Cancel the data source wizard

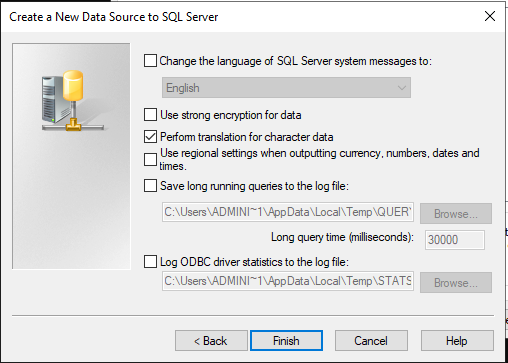coord(371,341)
